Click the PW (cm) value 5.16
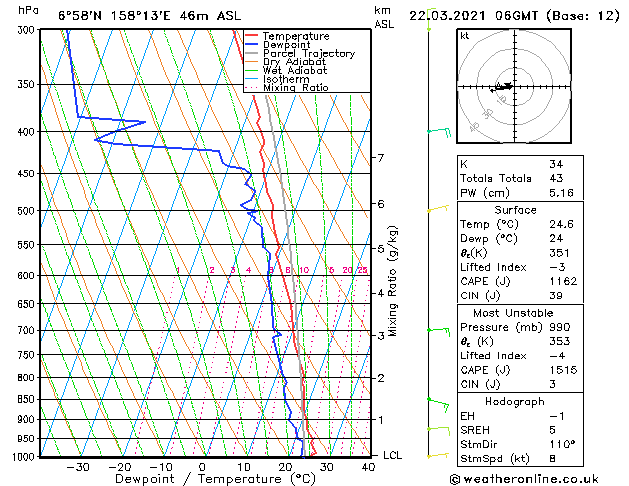Screen dimensions: 629x486 click(x=561, y=193)
